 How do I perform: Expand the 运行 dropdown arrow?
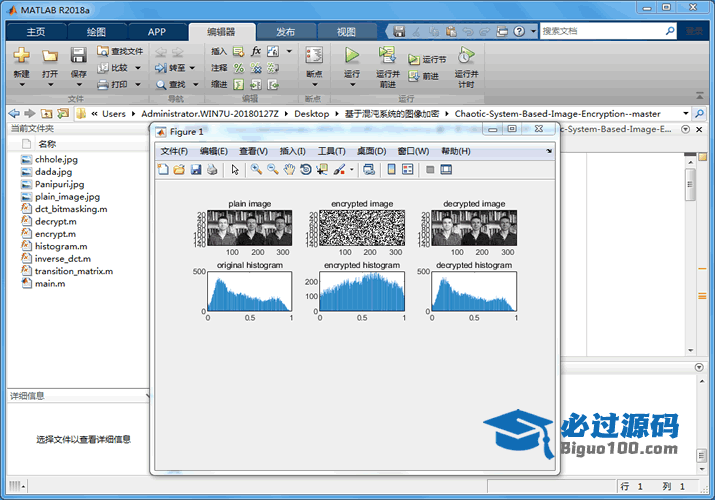coord(352,84)
